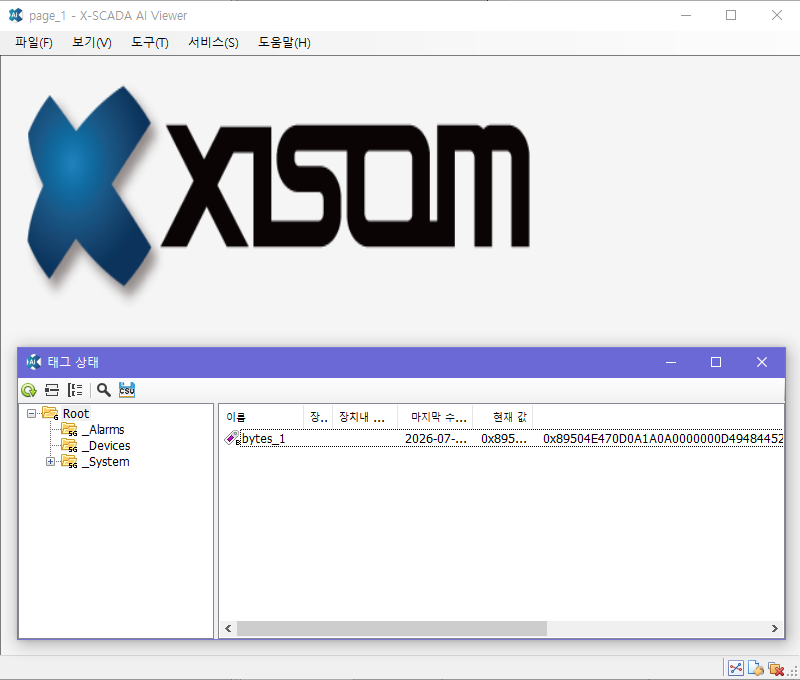Maximize the X-SCADA AI Viewer main window

[731, 15]
